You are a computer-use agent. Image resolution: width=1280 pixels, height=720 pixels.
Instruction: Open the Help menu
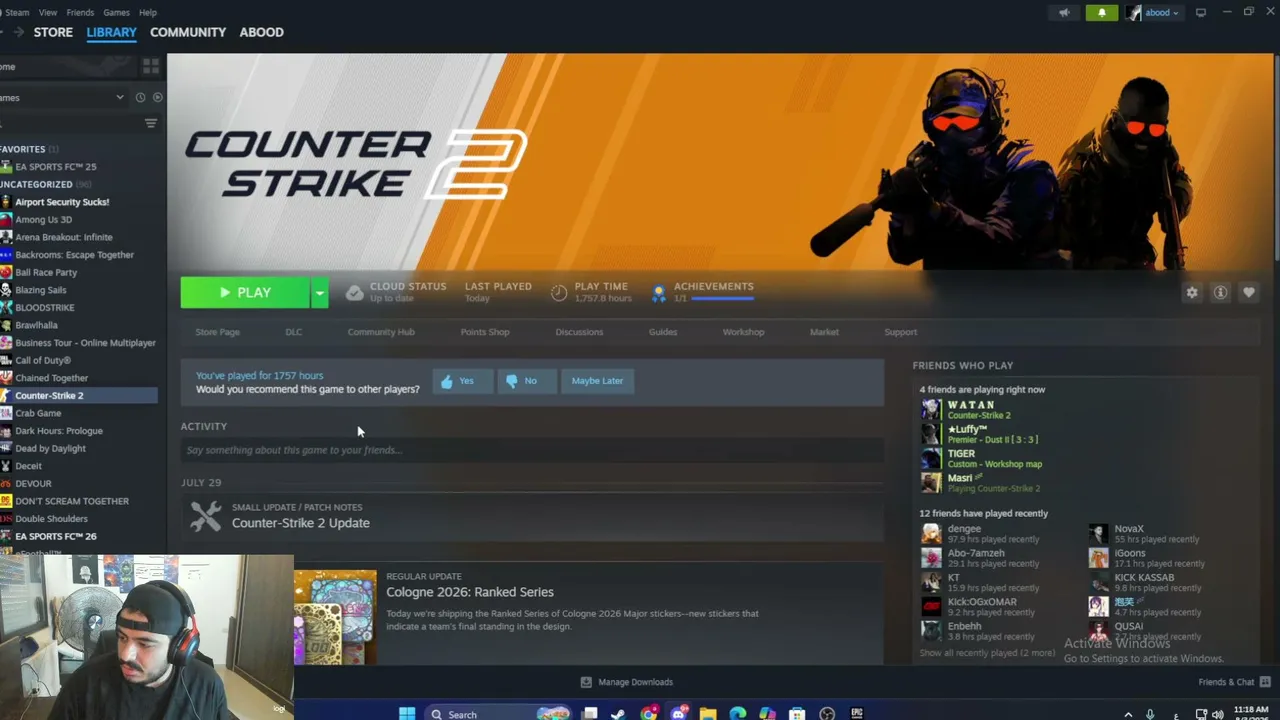point(148,13)
